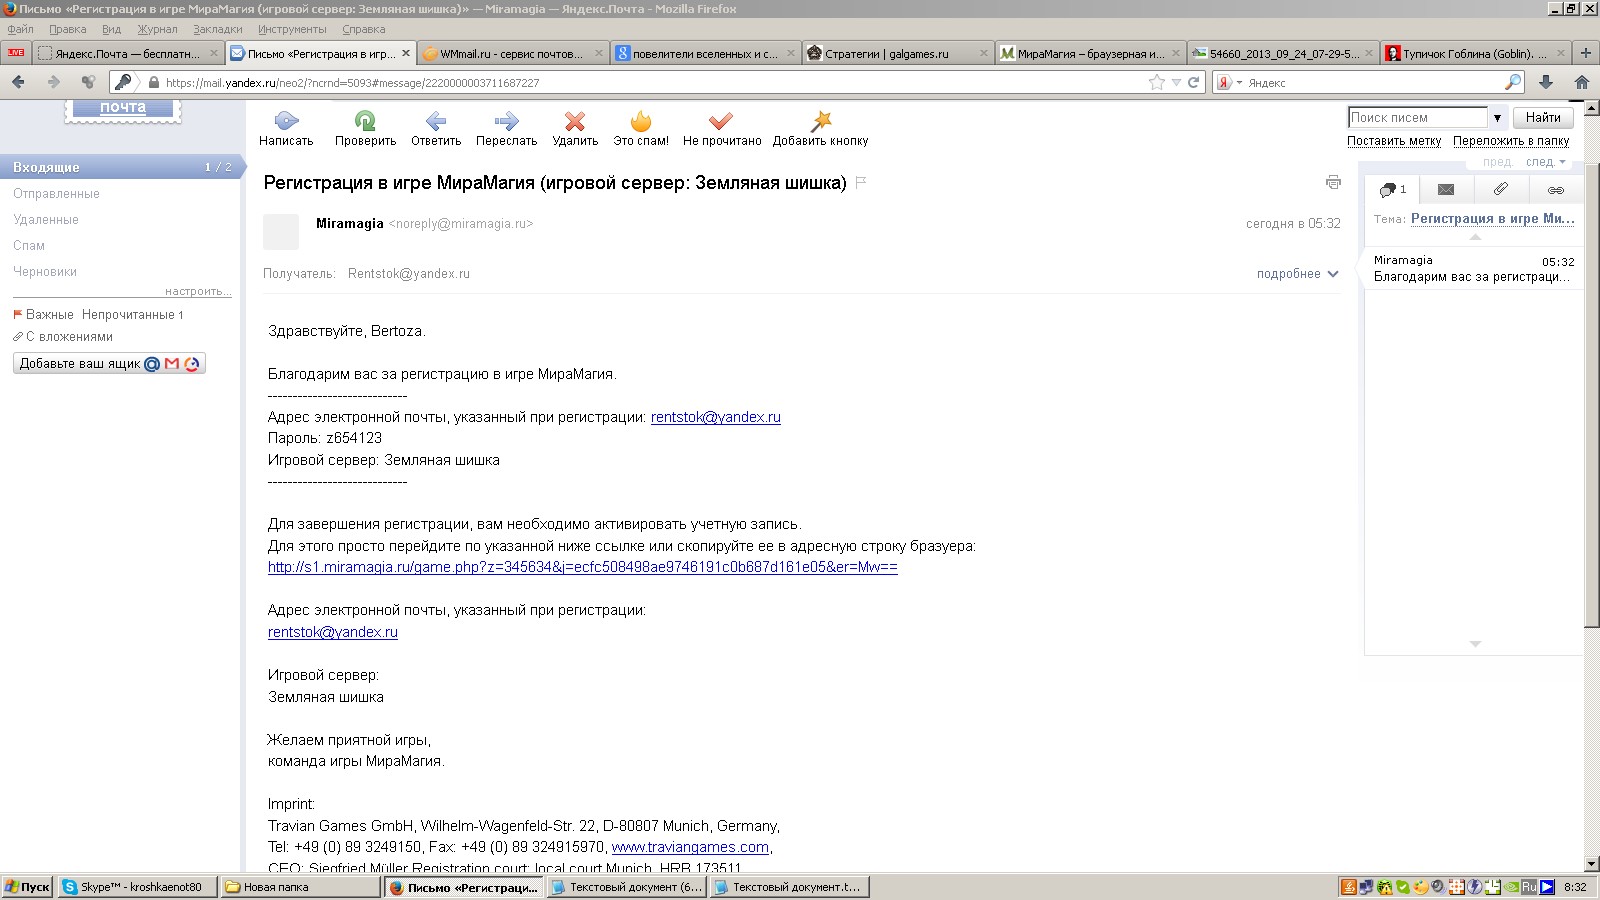This screenshot has height=900, width=1600.
Task: Filter by С вложениями
Action: 69,337
